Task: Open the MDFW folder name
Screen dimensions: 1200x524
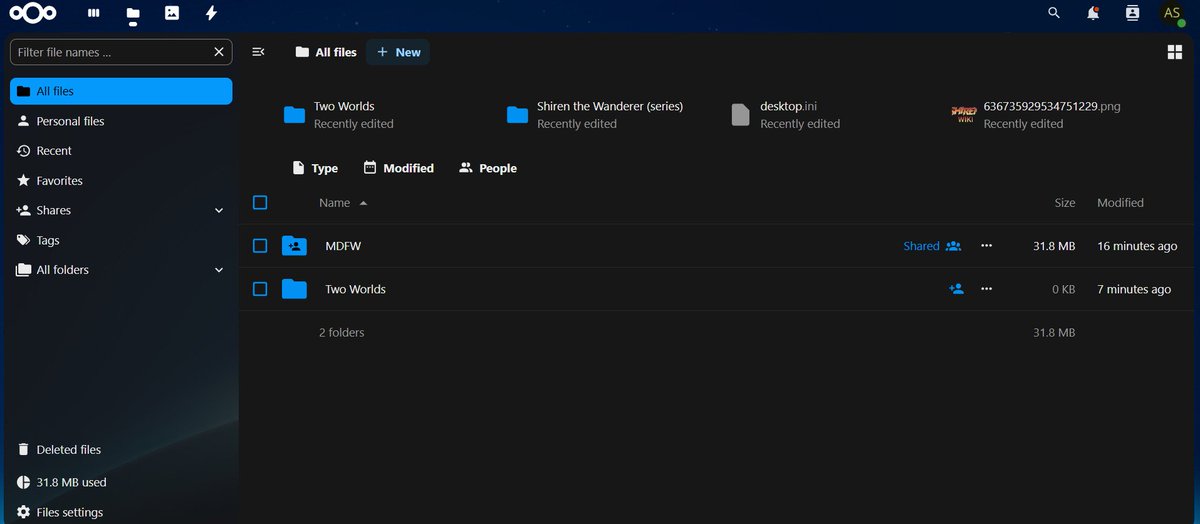Action: coord(343,246)
